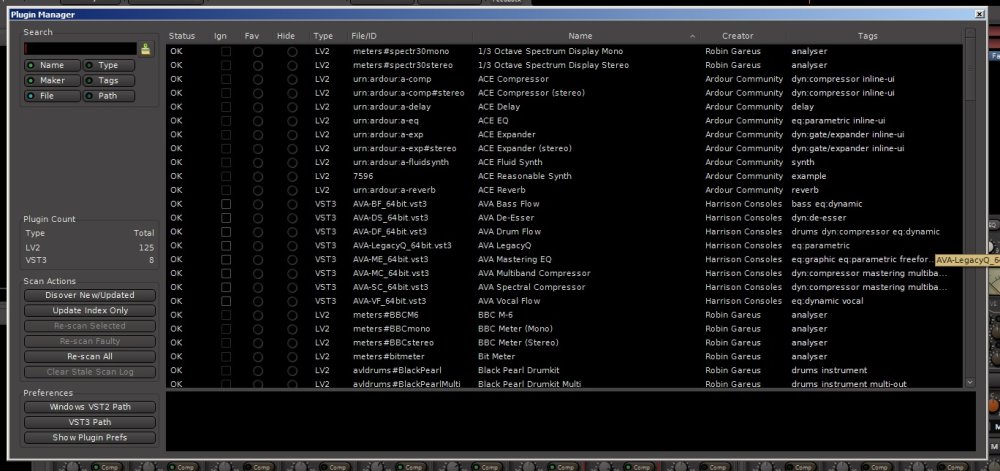
Task: Toggle the Tags search filter
Action: coord(108,80)
